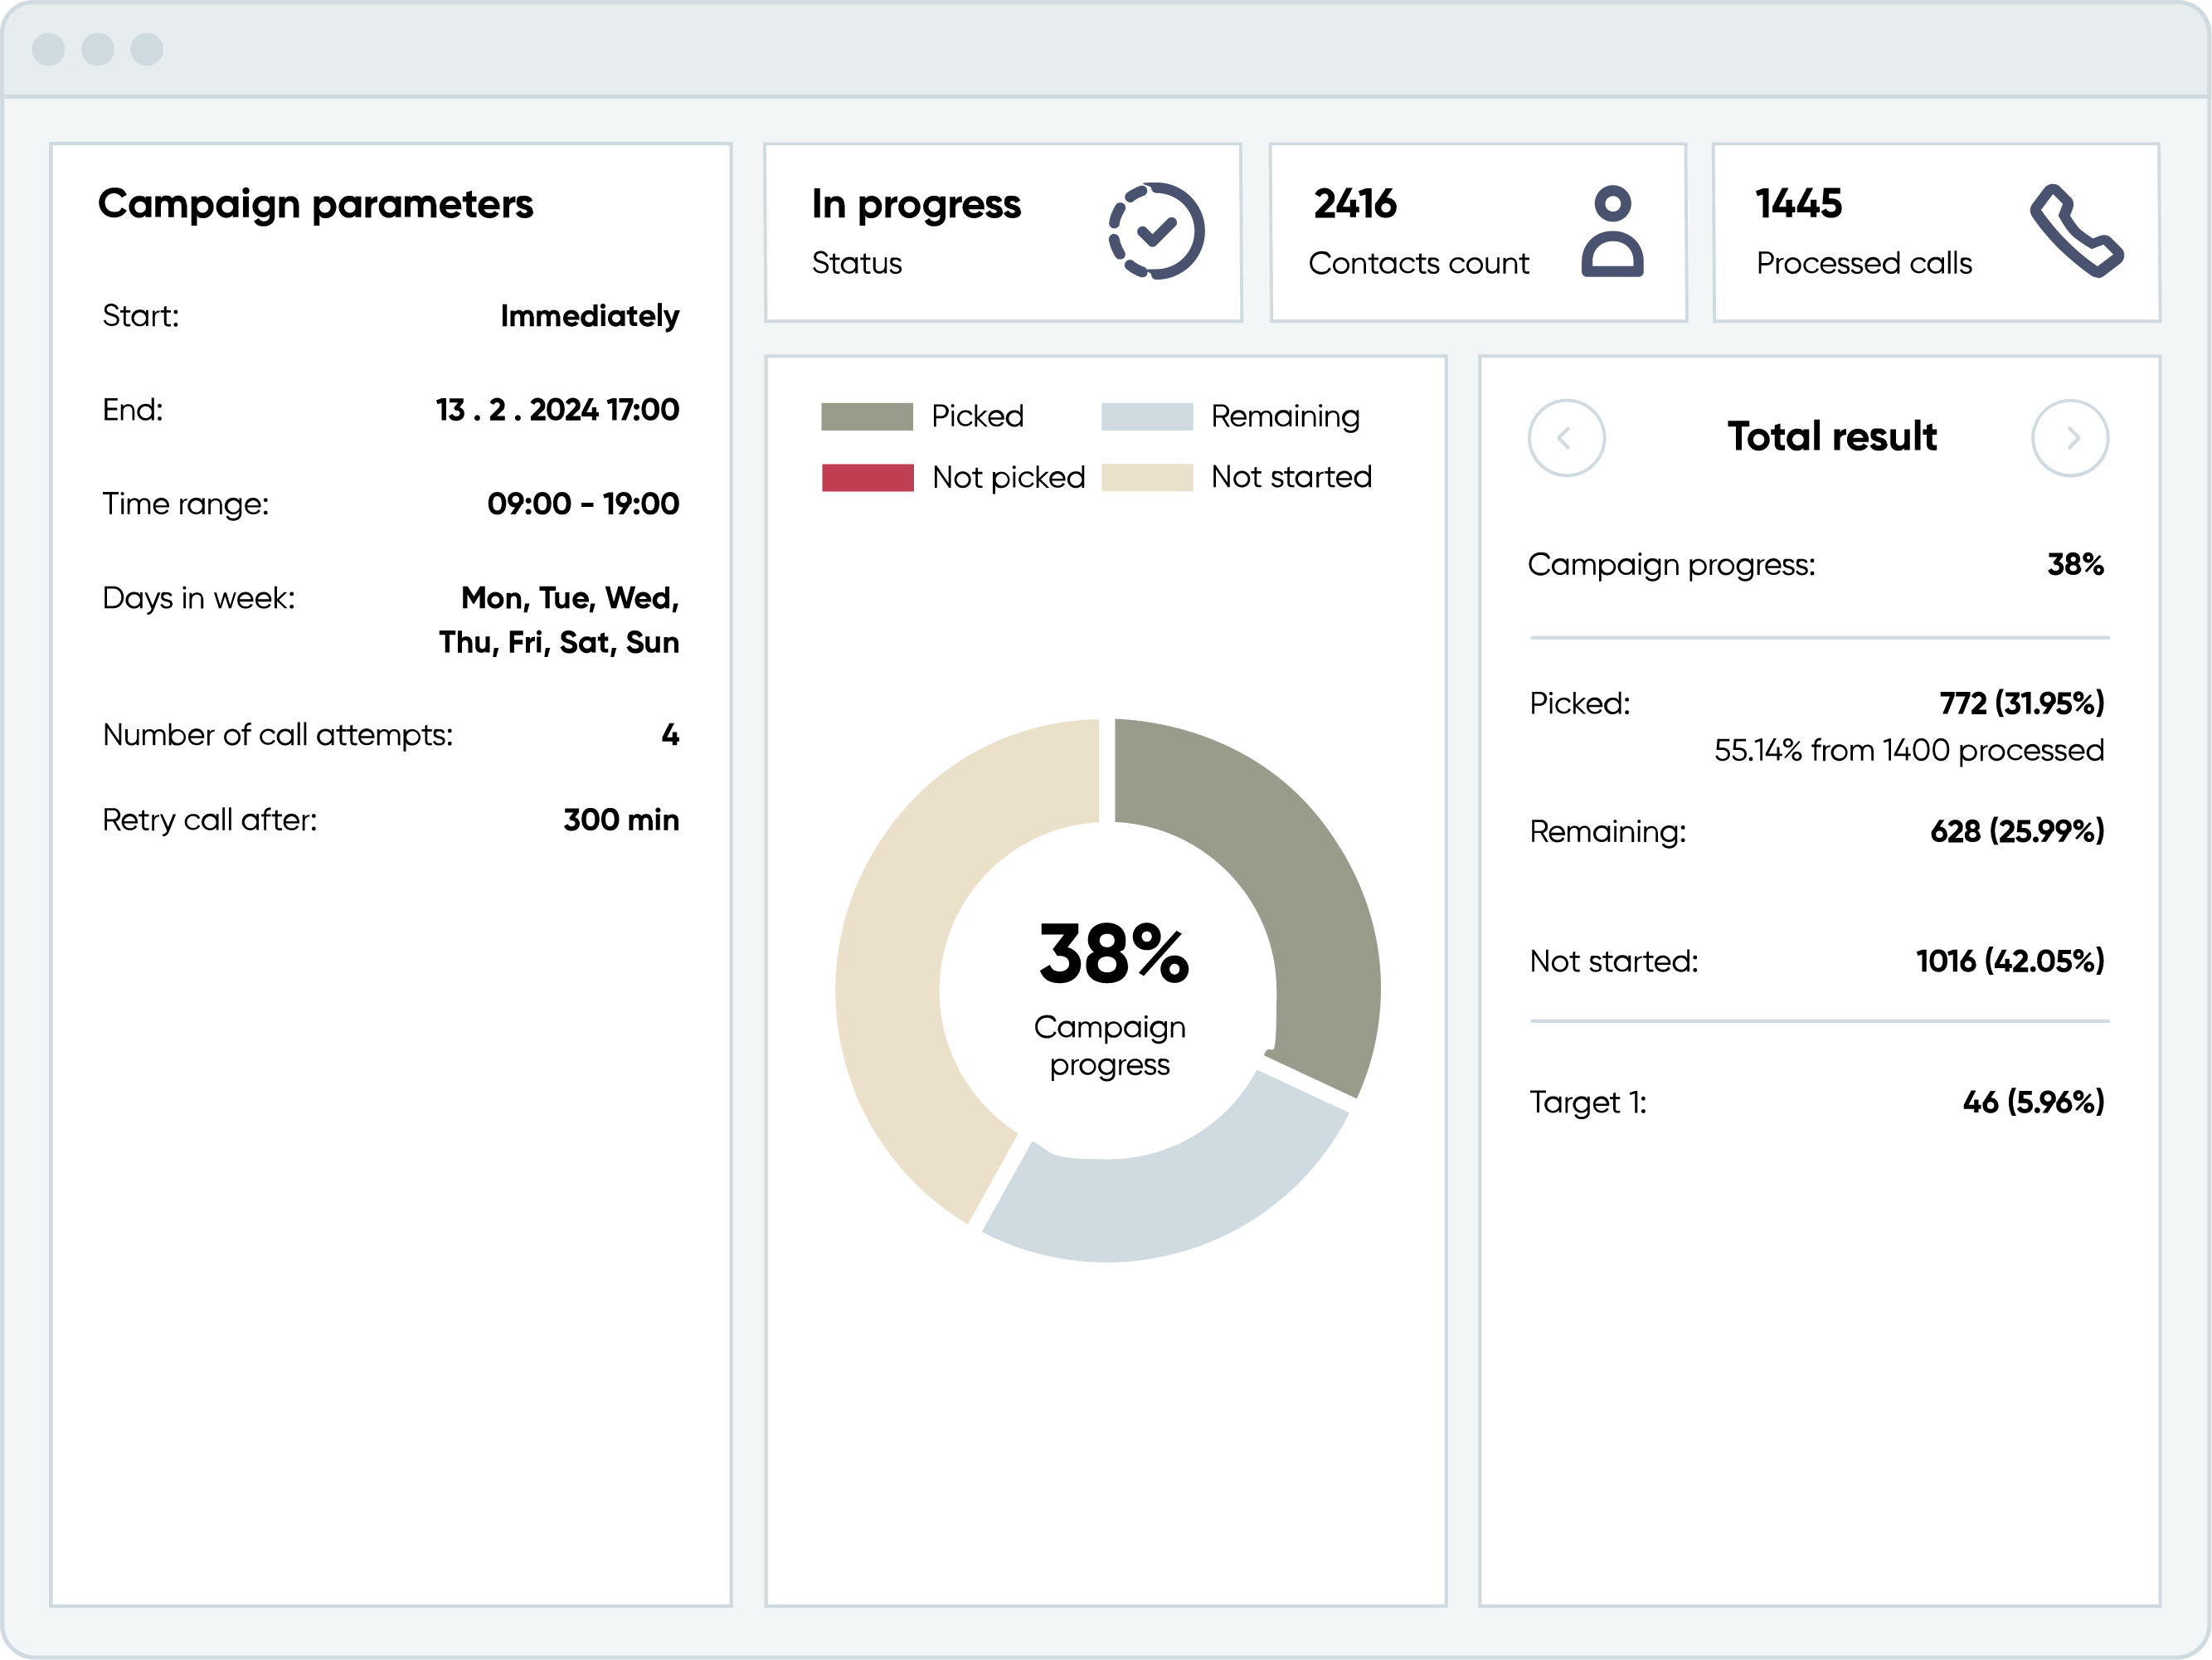Screen dimensions: 2212x1660
Task: Go to previous result with left chevron
Action: coord(1566,438)
